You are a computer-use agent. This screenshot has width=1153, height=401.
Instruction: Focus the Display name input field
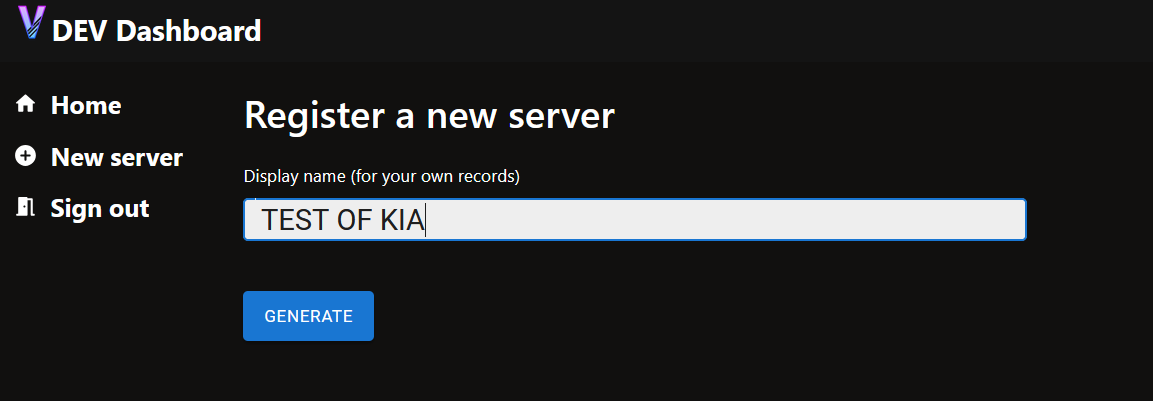[x=635, y=219]
